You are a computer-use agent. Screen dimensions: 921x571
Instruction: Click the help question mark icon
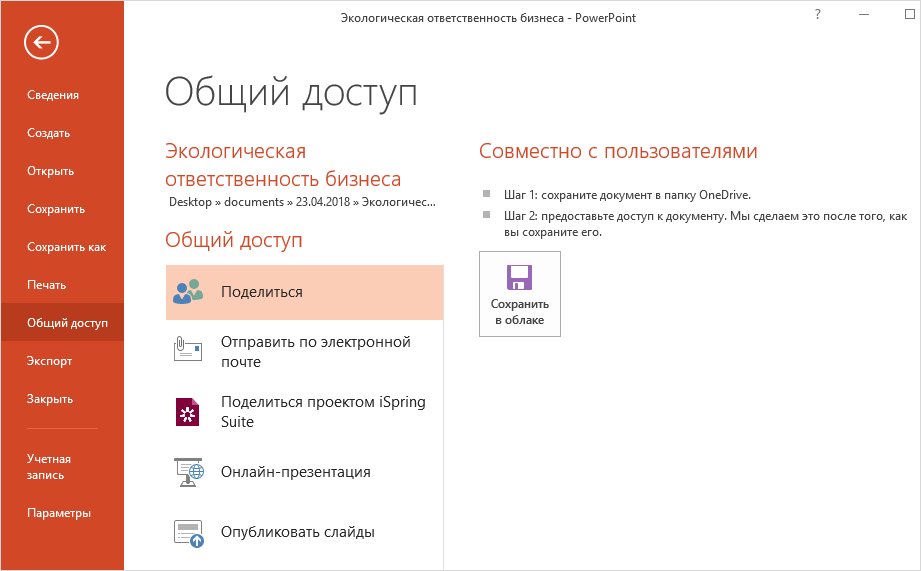click(818, 15)
